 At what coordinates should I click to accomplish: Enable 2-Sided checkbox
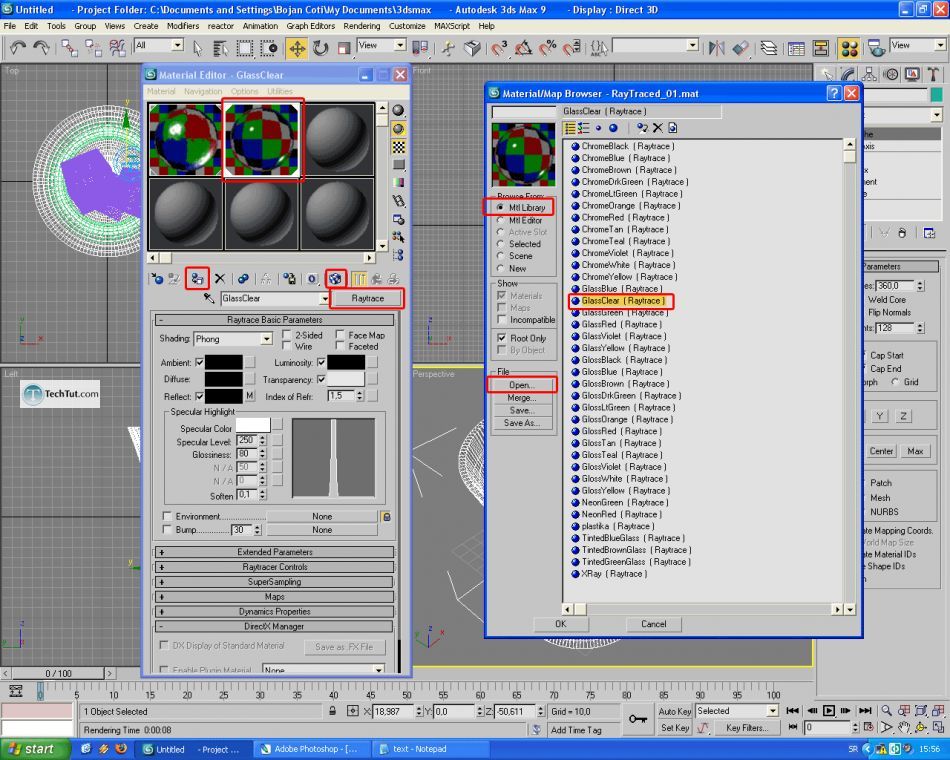pyautogui.click(x=287, y=335)
